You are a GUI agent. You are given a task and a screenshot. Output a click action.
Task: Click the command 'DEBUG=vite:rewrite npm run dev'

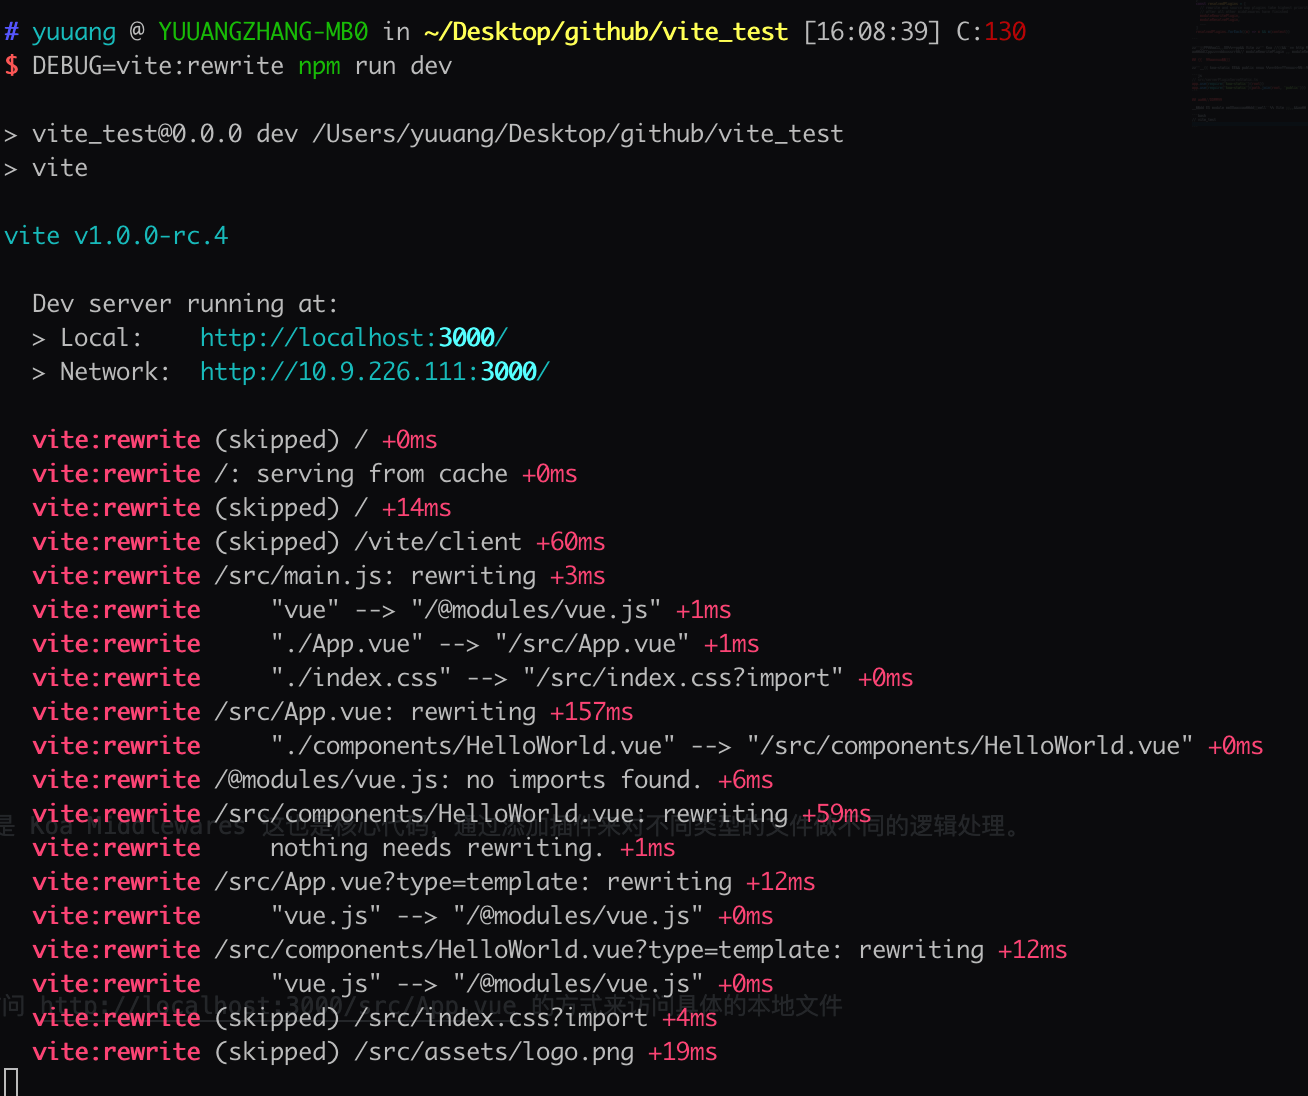pos(242,66)
